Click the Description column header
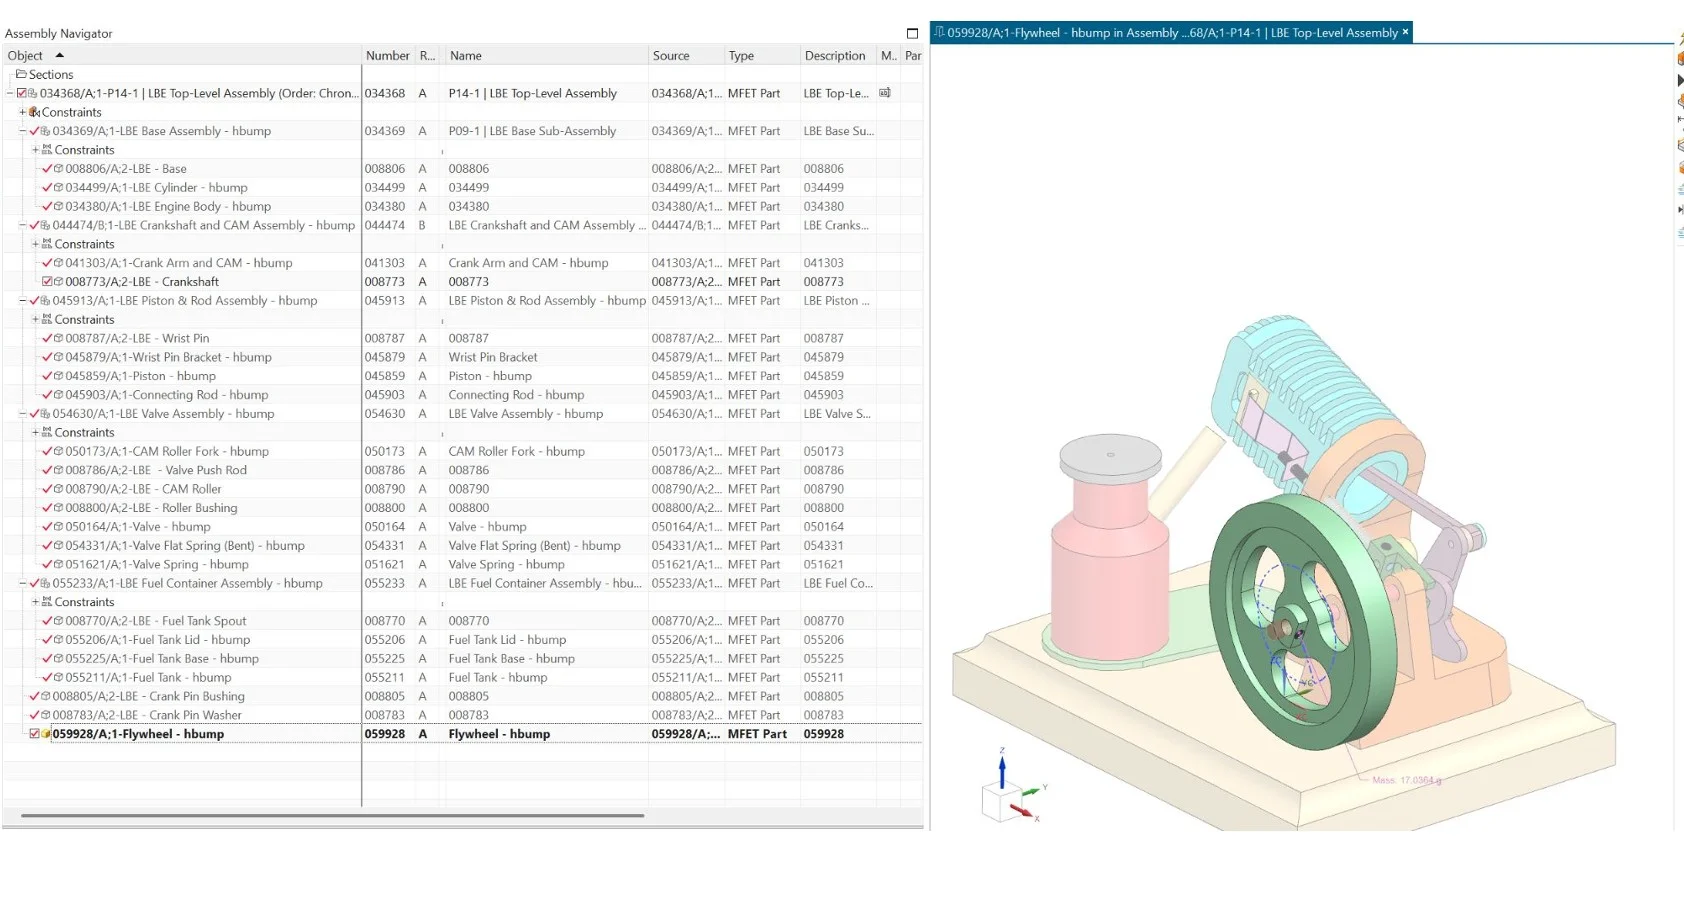This screenshot has height=900, width=1684. (838, 56)
